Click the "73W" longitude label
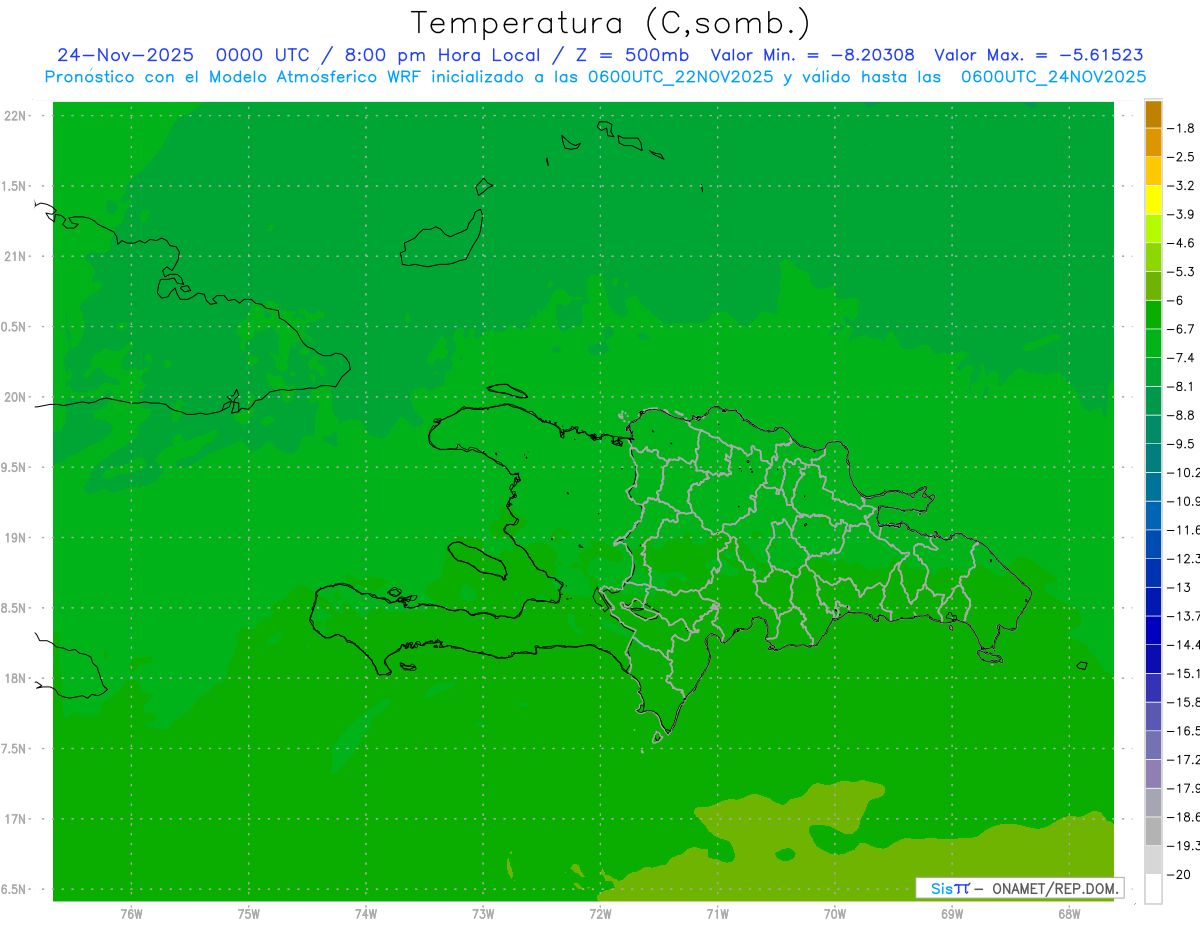 pos(483,913)
